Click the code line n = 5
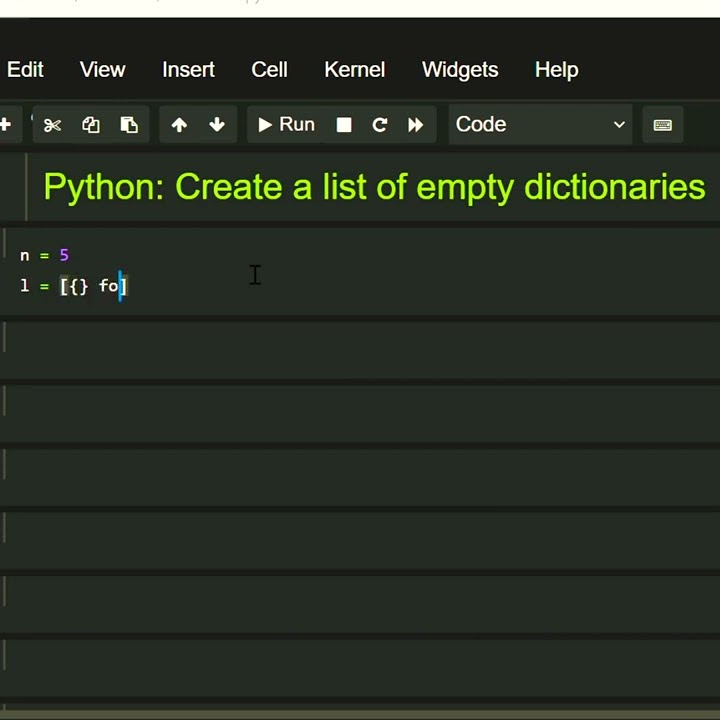 point(44,255)
